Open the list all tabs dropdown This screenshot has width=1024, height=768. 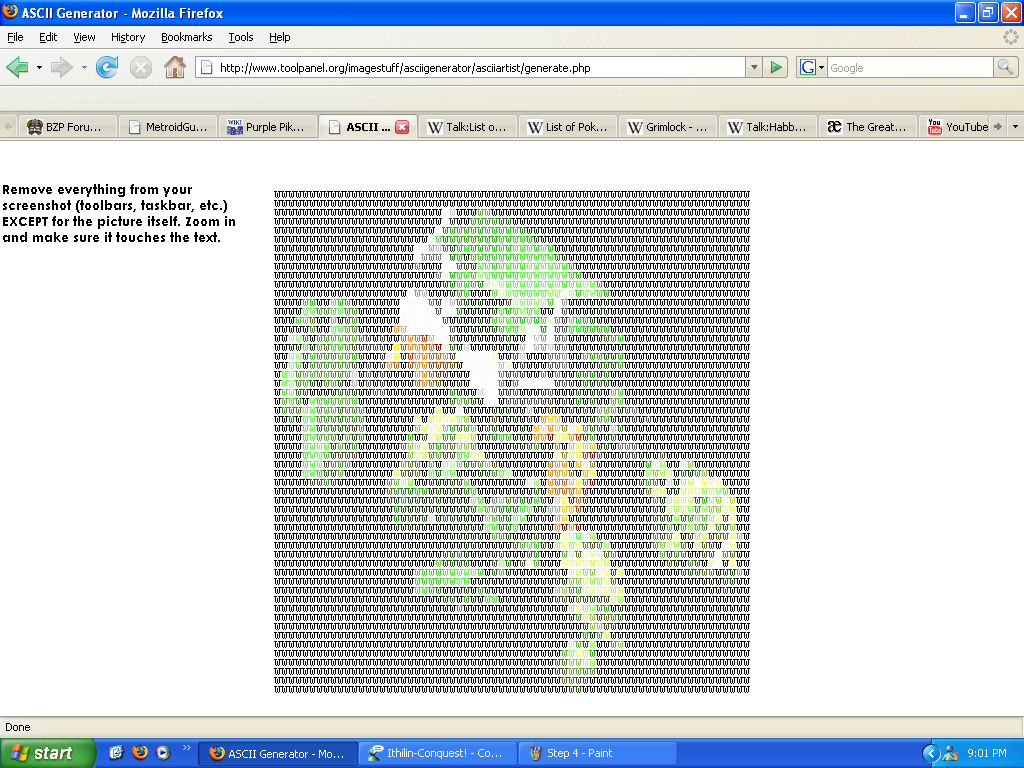tap(1015, 127)
